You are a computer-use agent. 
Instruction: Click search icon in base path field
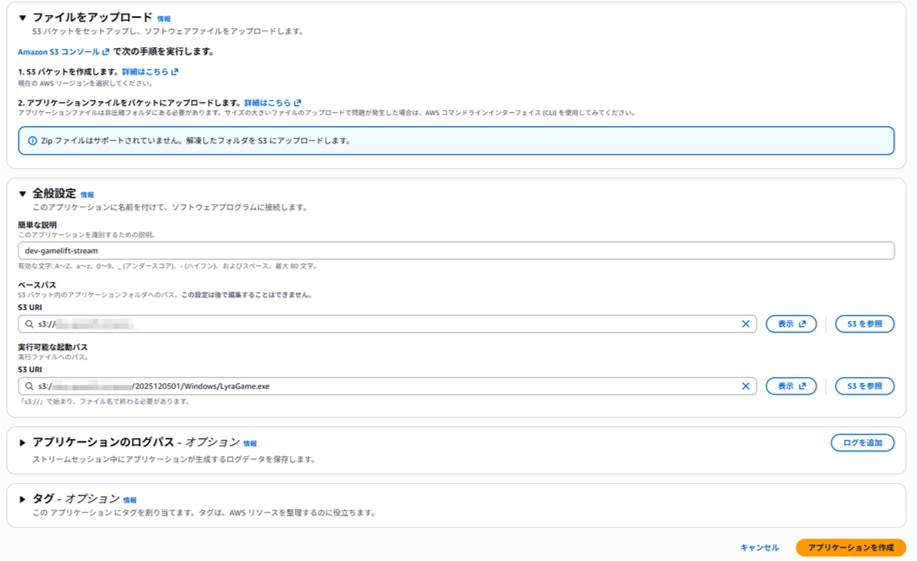[31, 324]
